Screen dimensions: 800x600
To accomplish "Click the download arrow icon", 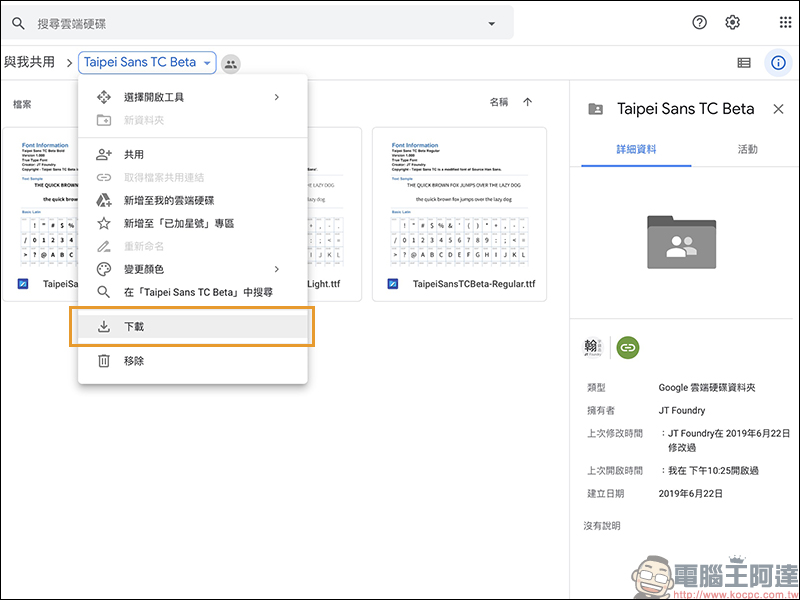I will tap(104, 327).
